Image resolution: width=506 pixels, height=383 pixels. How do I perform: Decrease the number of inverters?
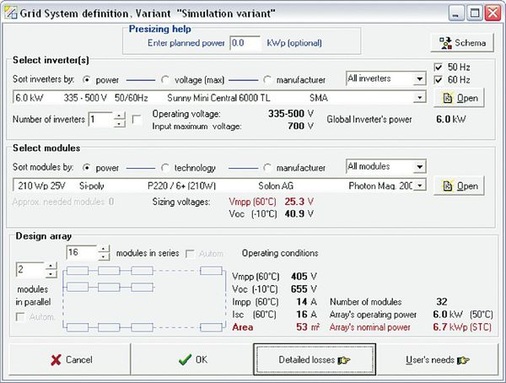(x=119, y=123)
